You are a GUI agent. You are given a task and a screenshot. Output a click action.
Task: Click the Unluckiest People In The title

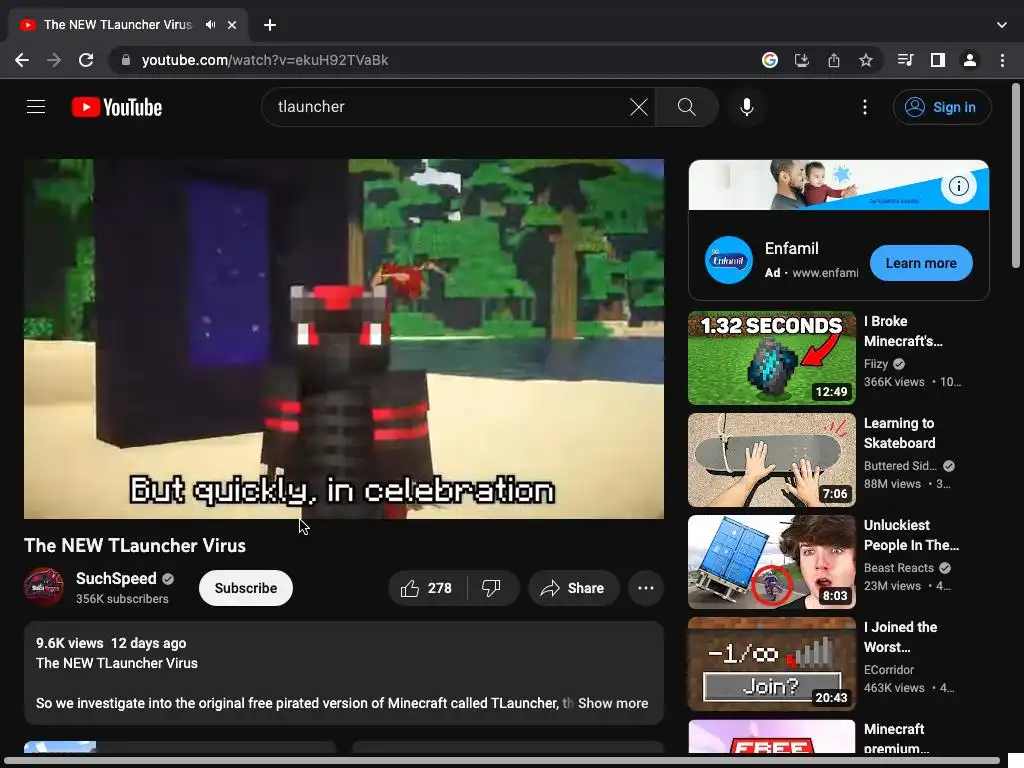pyautogui.click(x=912, y=535)
